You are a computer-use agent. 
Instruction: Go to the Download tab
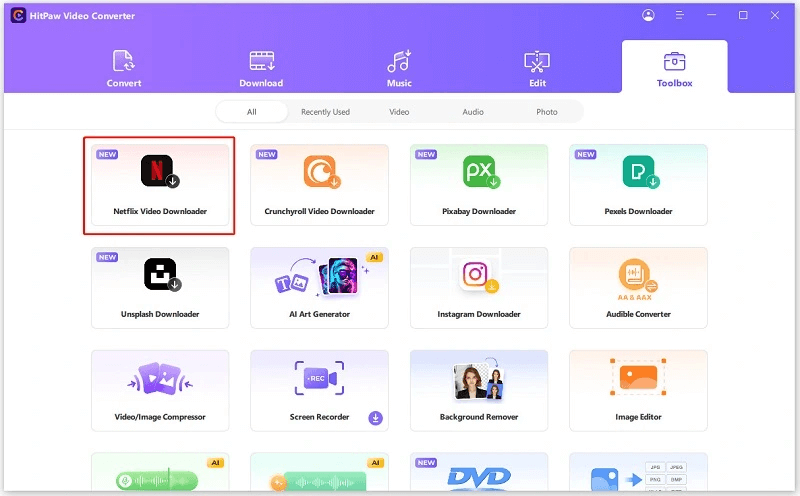point(261,68)
